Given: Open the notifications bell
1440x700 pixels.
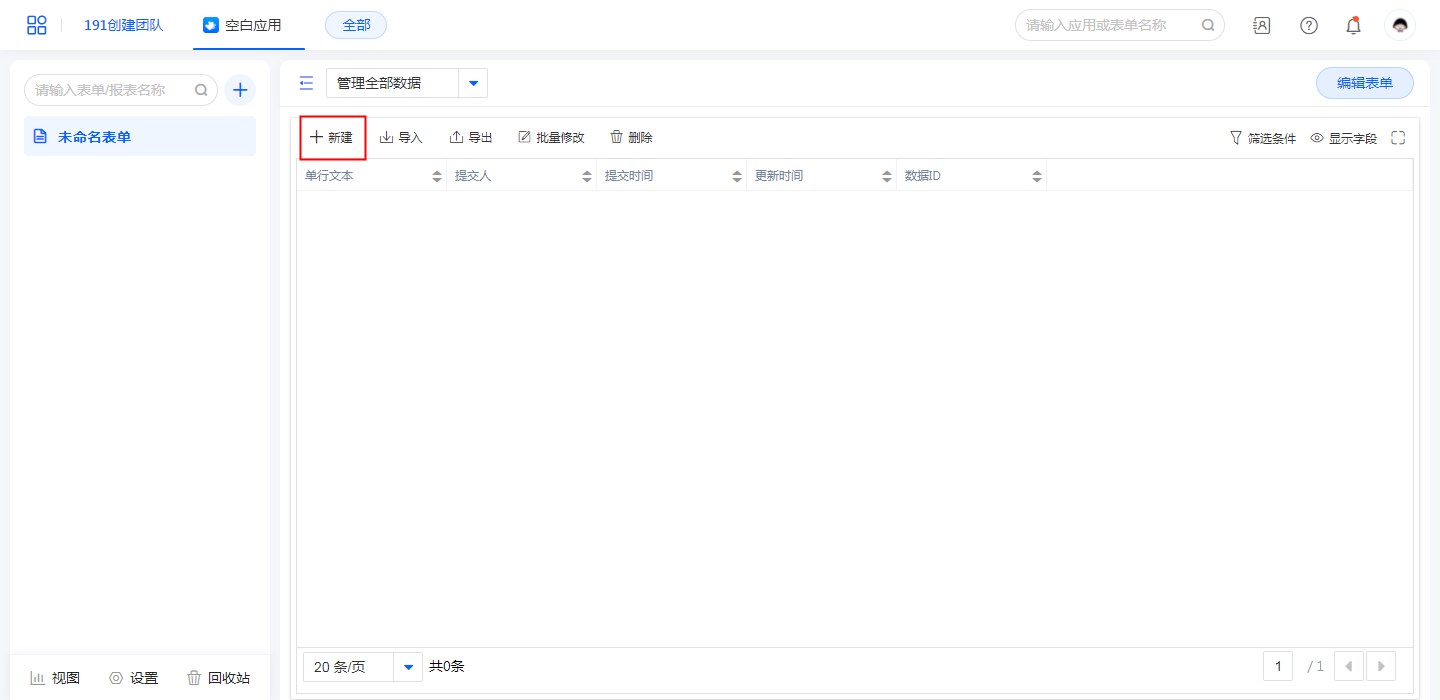Looking at the screenshot, I should (x=1353, y=26).
